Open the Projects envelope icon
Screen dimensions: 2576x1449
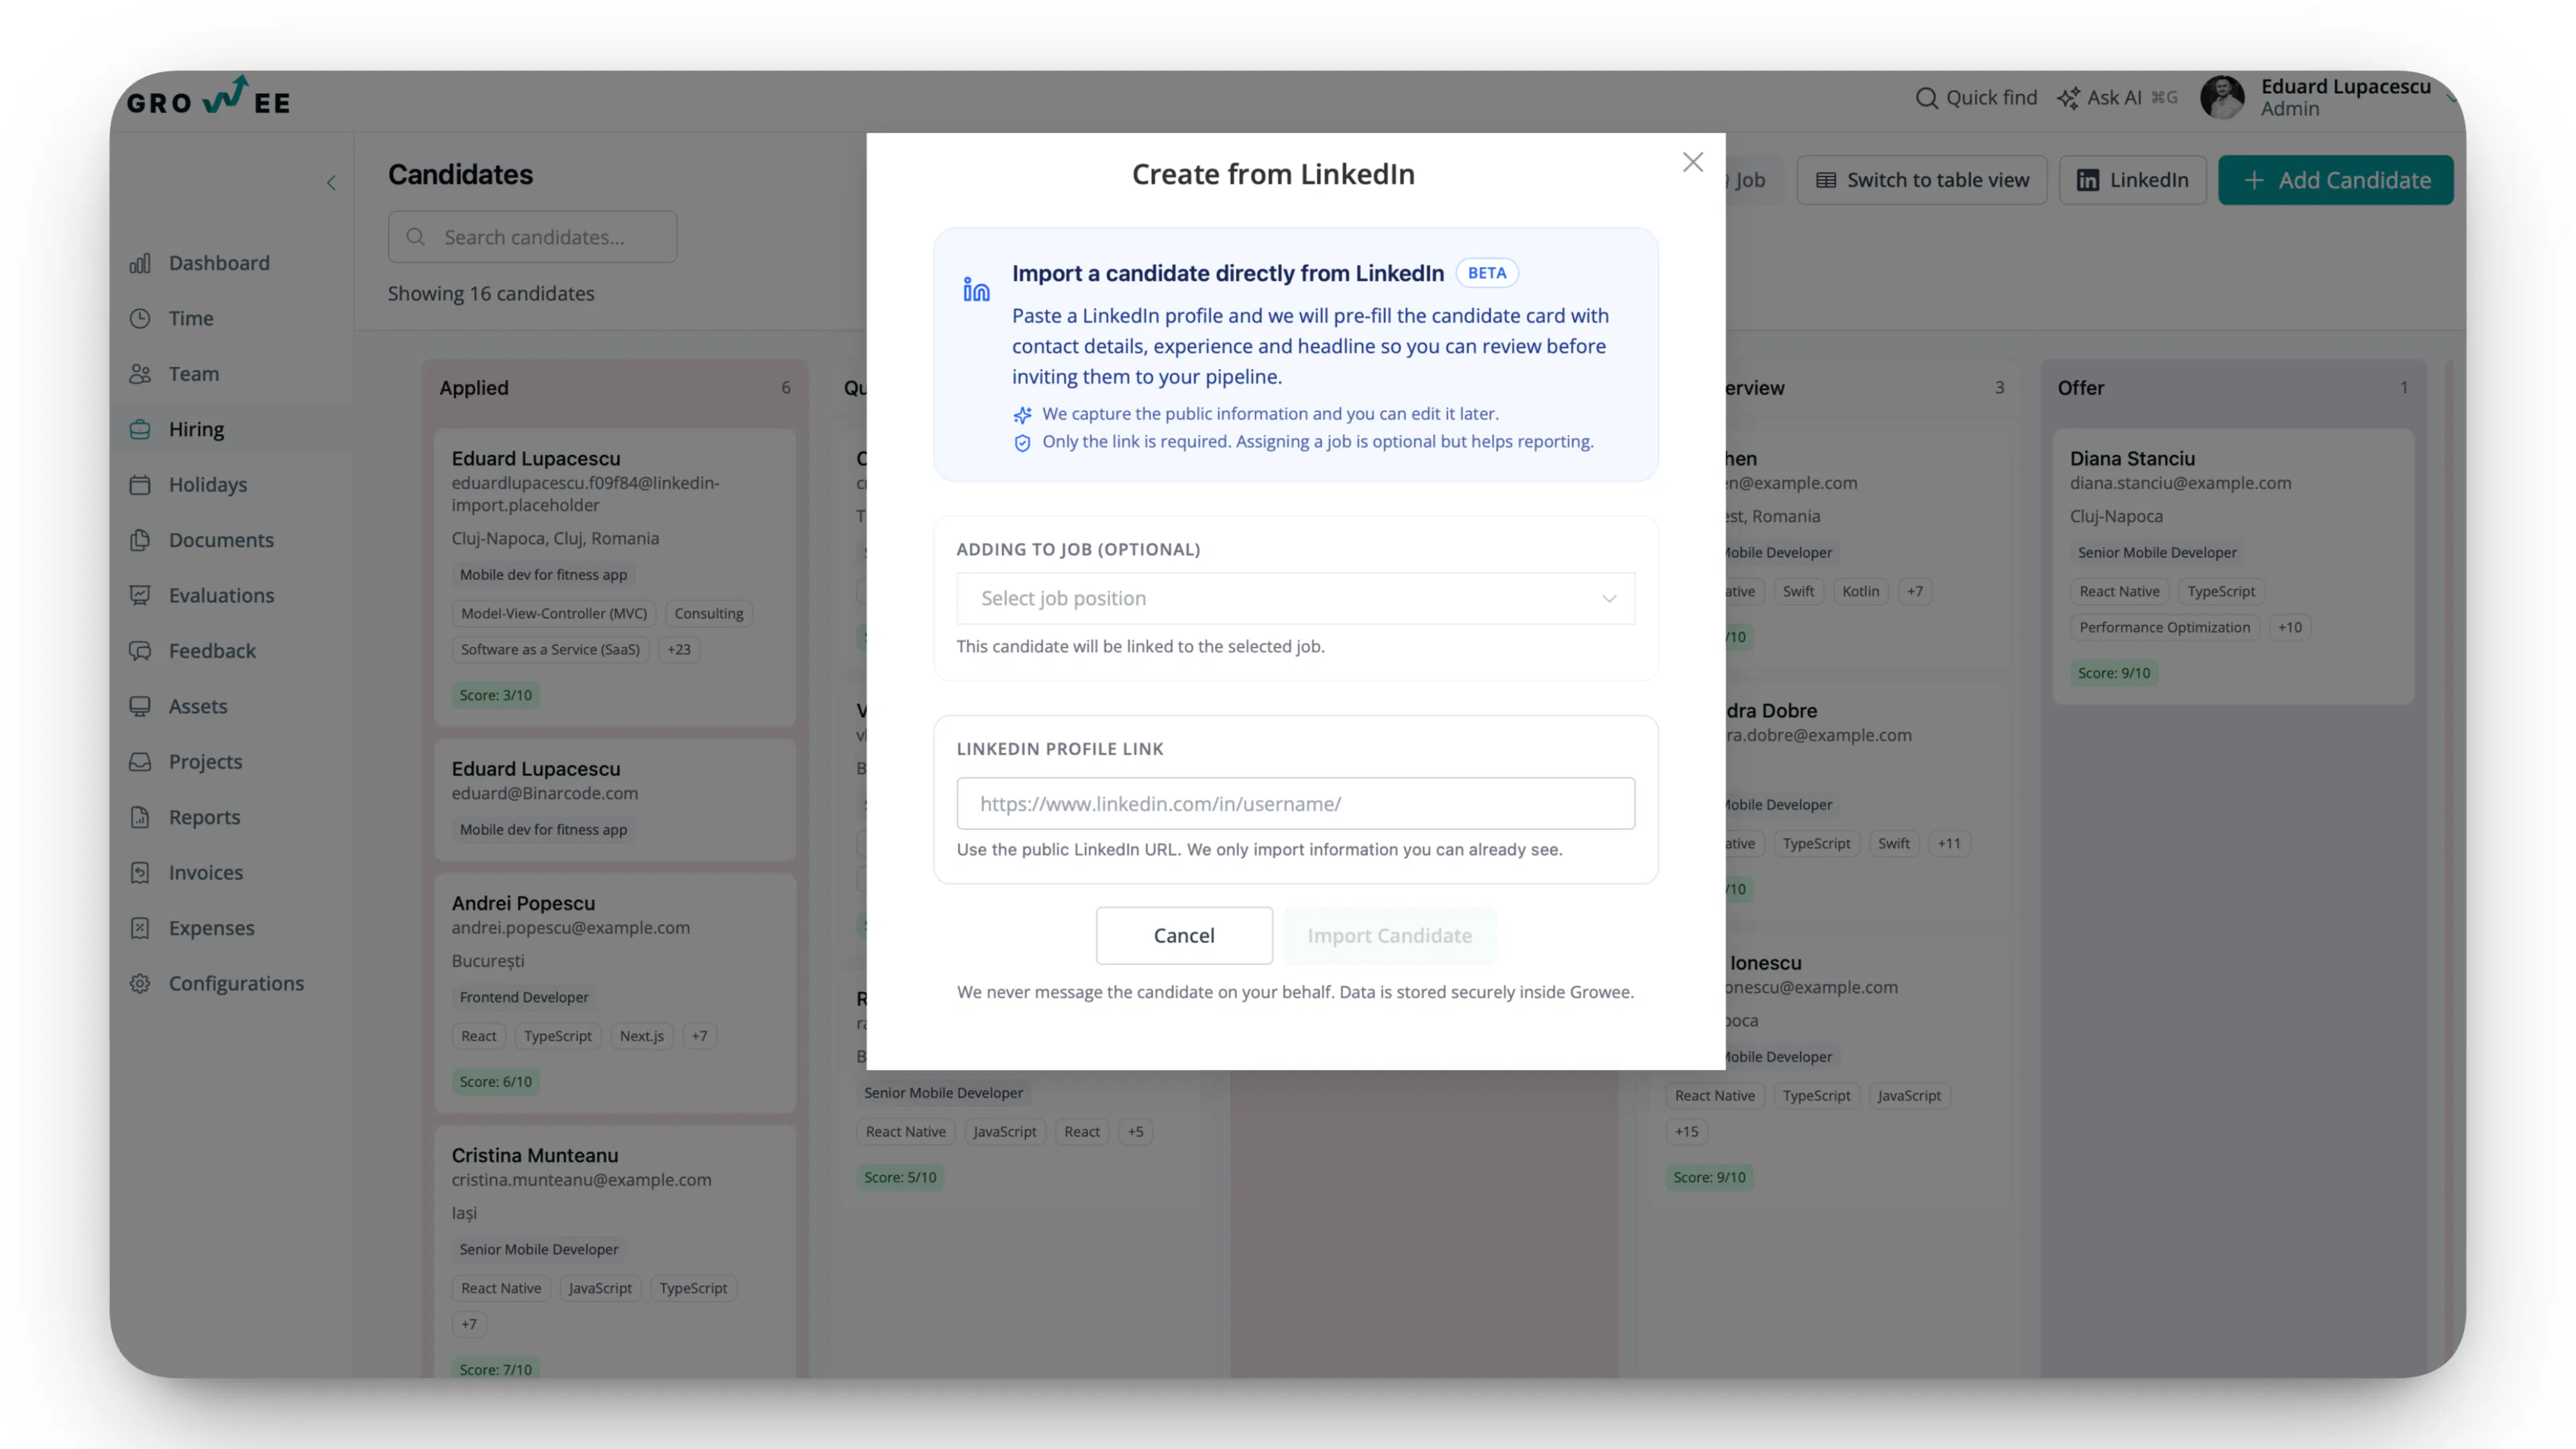[140, 761]
